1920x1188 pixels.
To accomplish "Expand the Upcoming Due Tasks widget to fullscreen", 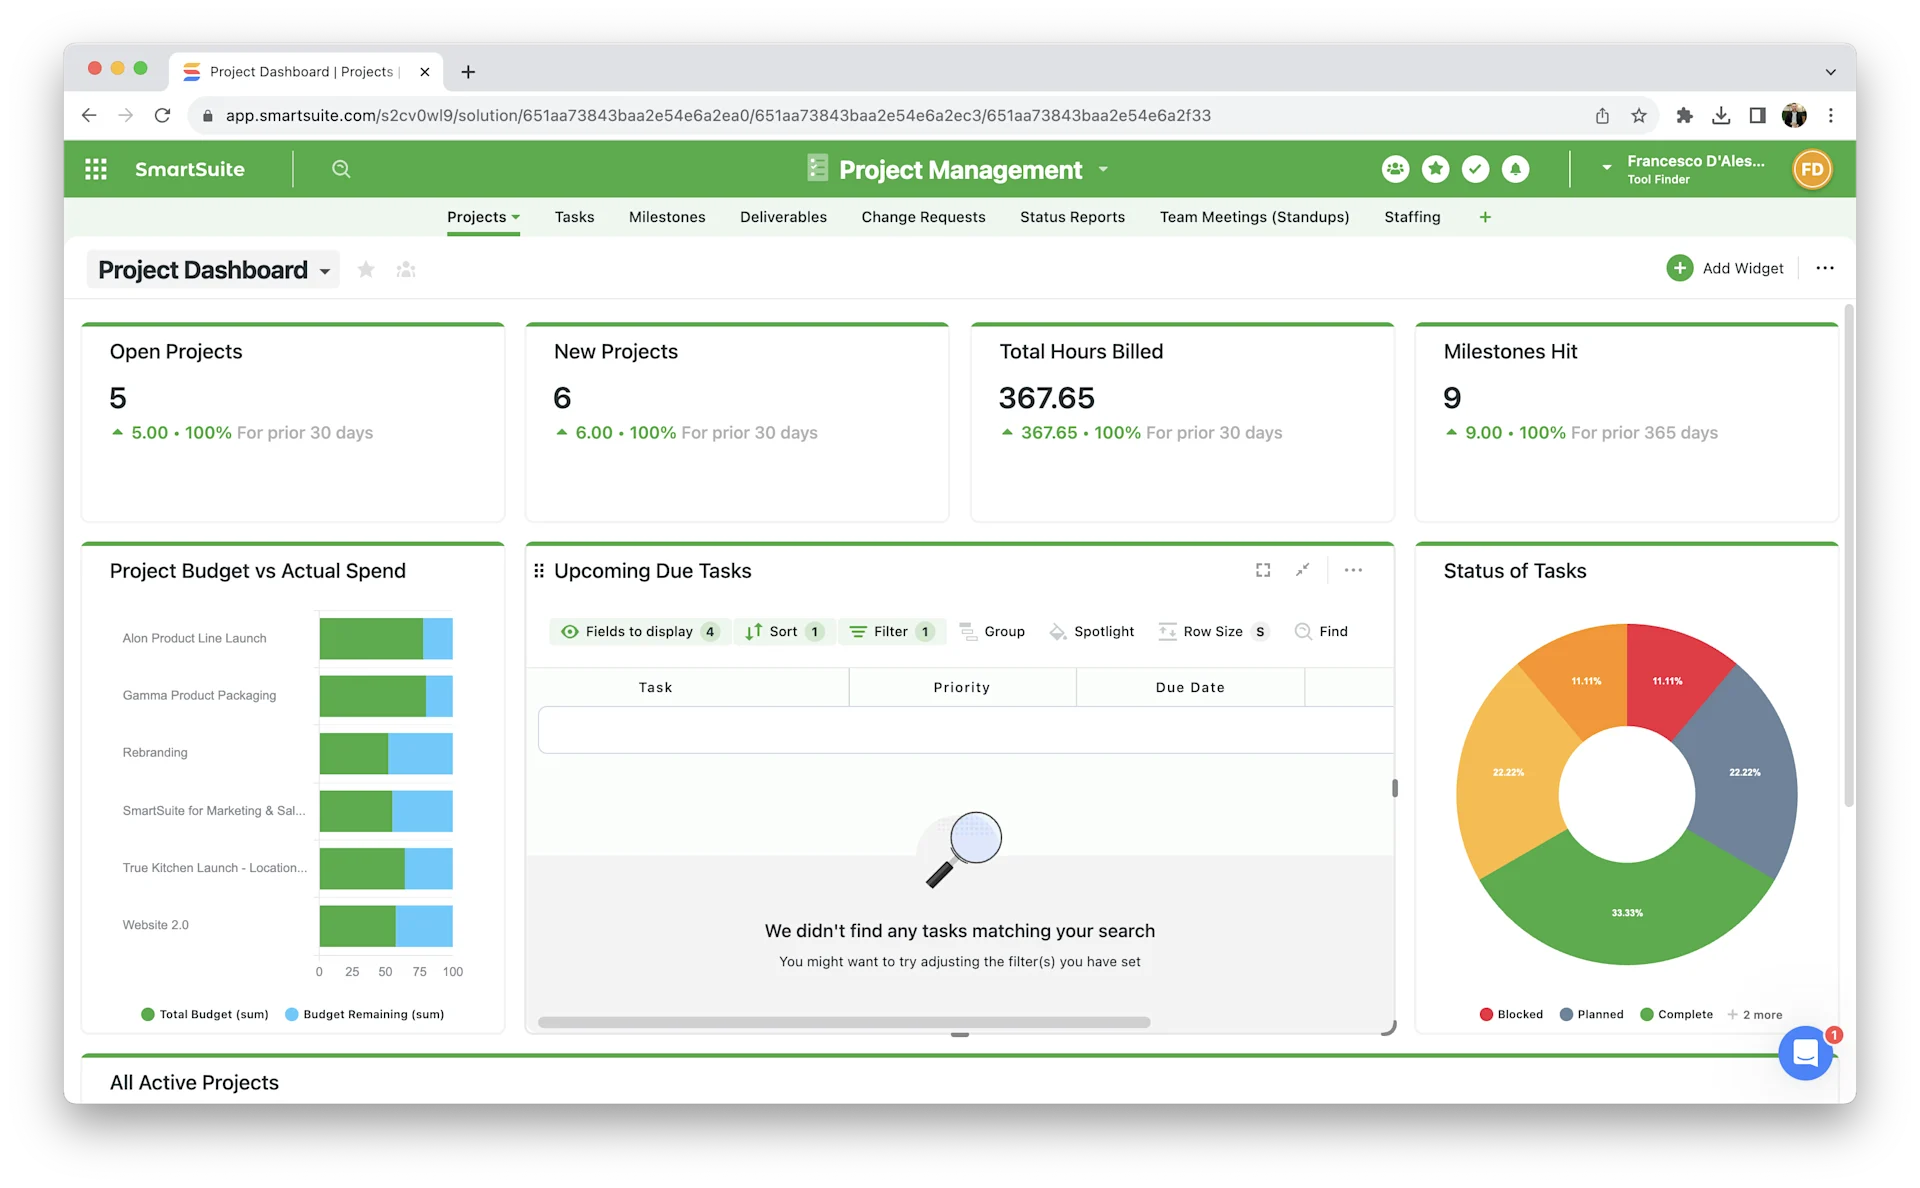I will tap(1262, 570).
